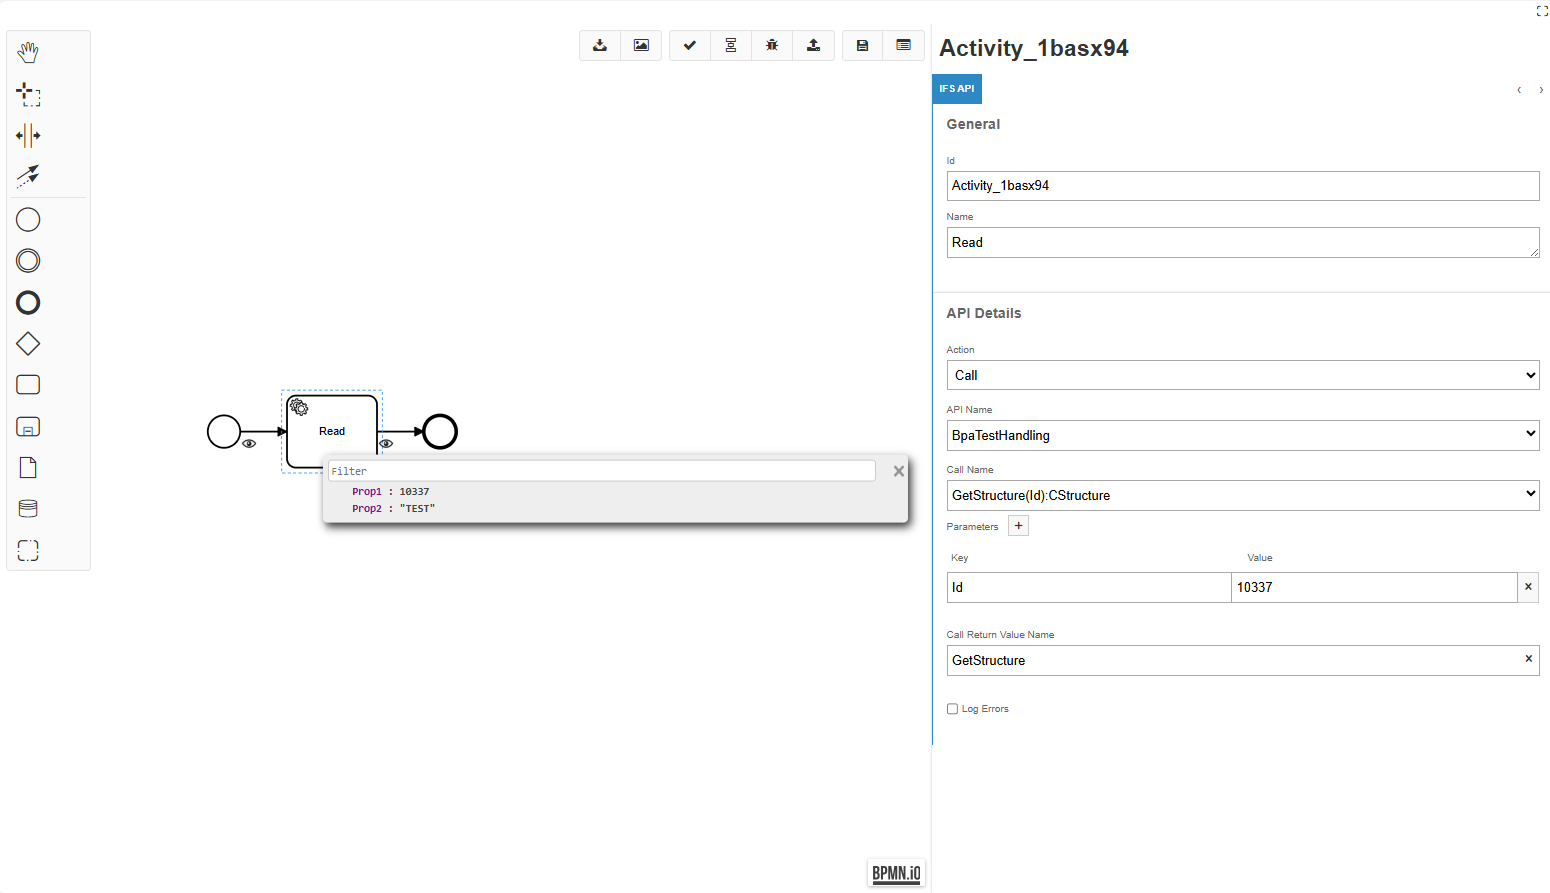Create an end event from palette
The image size is (1550, 893).
[x=28, y=302]
